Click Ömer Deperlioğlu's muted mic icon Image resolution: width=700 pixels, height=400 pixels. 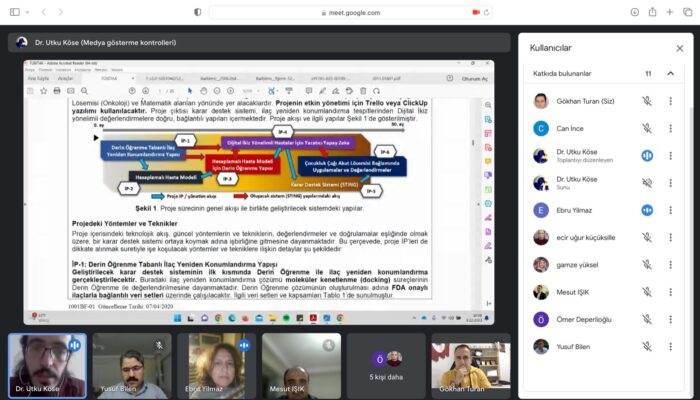click(647, 319)
